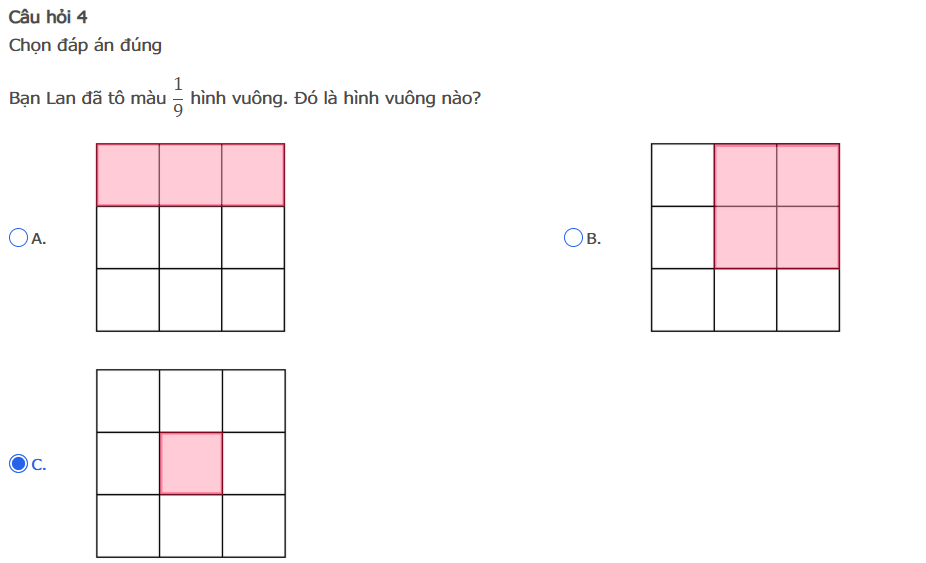Select the radio button for answer B
The image size is (926, 563).
573,238
